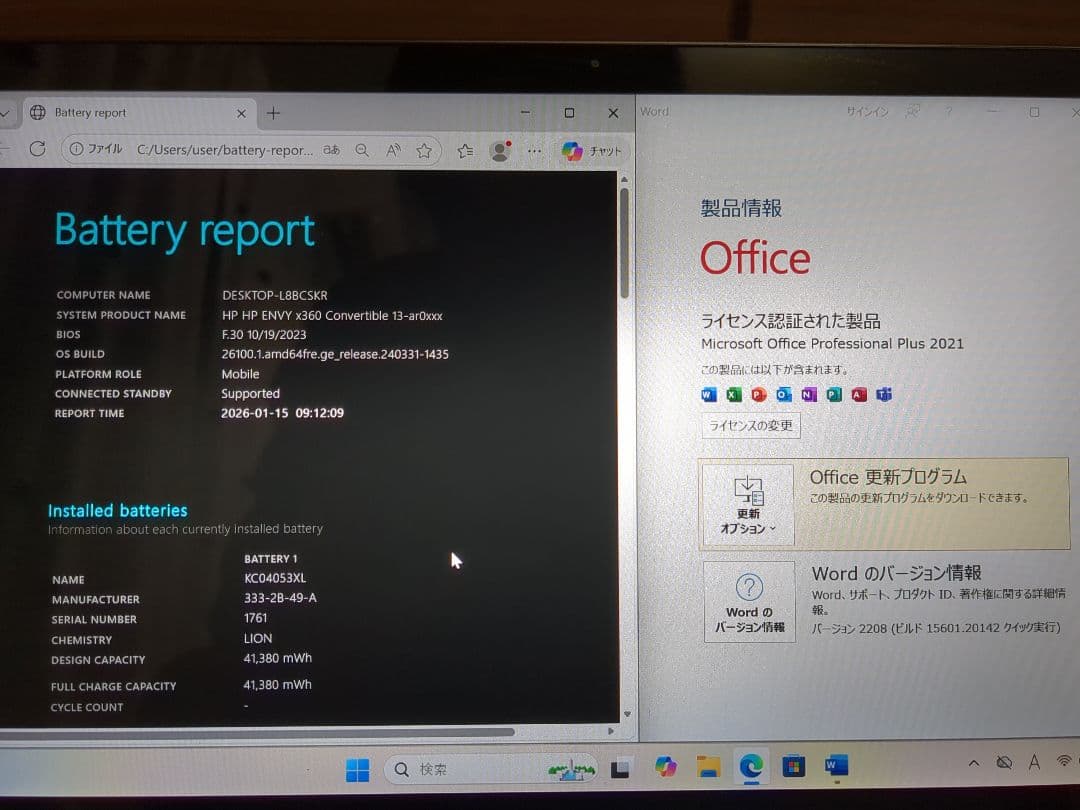The height and width of the screenshot is (810, 1080).
Task: Select the Teams icon at the row's end
Action: pyautogui.click(x=883, y=394)
